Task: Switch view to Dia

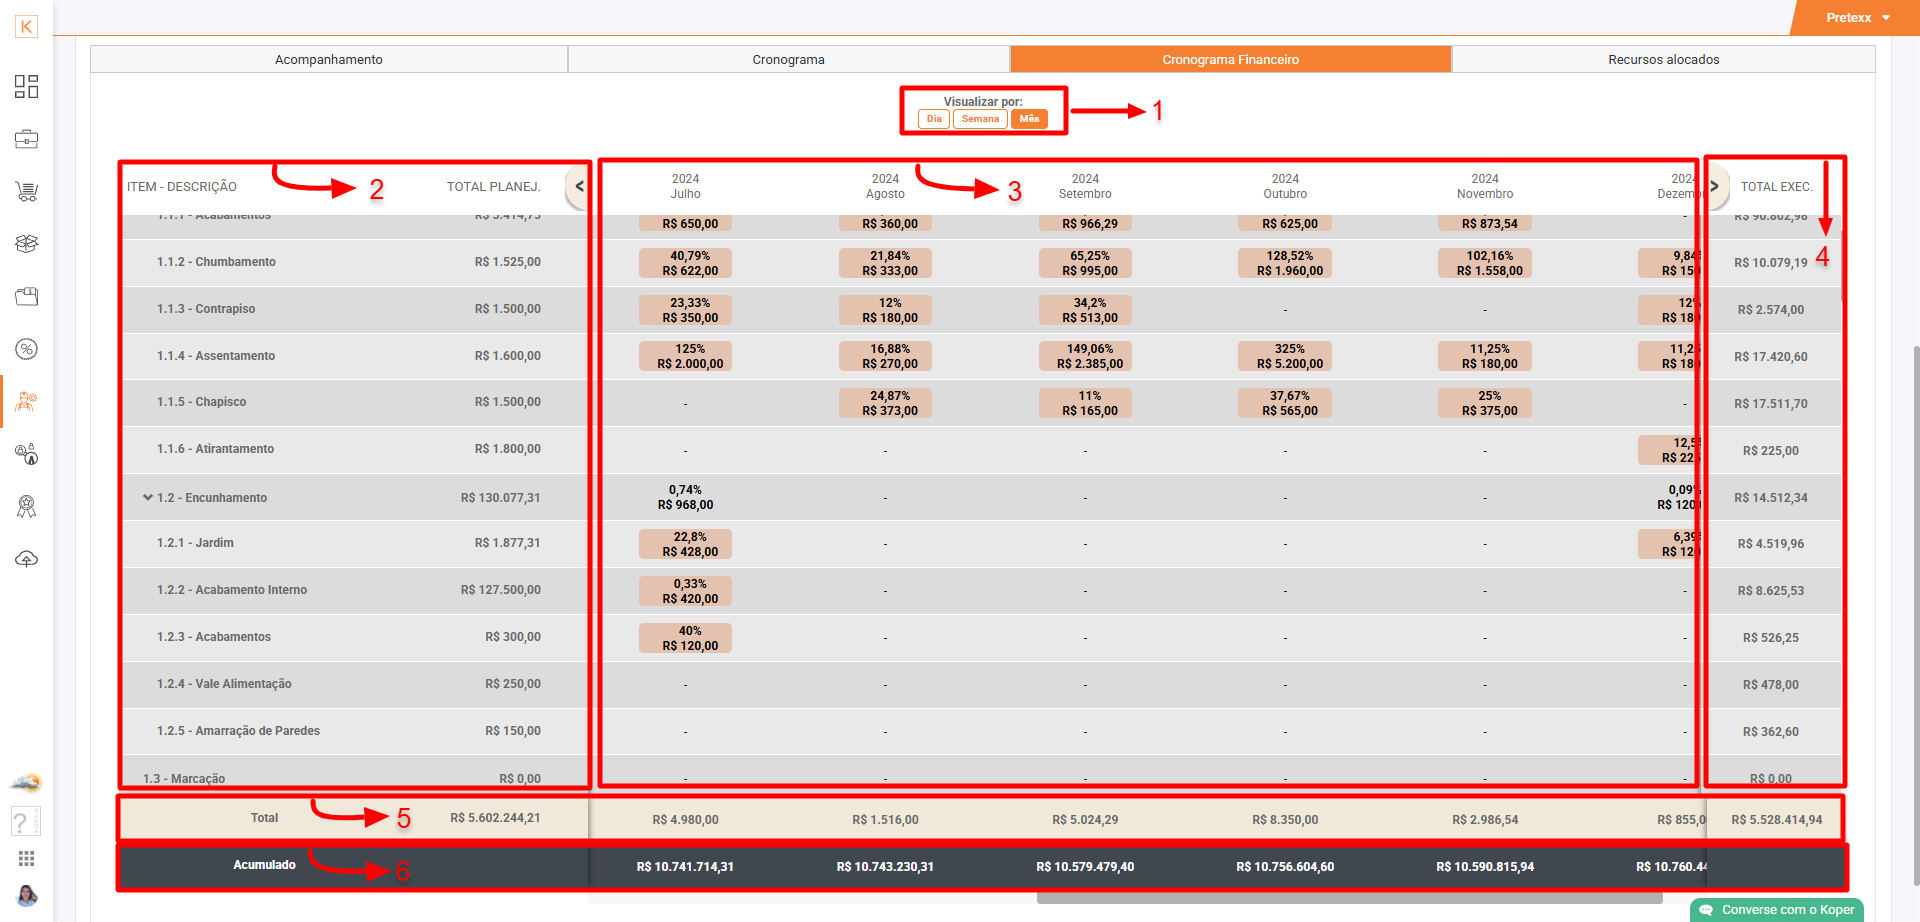Action: 933,119
